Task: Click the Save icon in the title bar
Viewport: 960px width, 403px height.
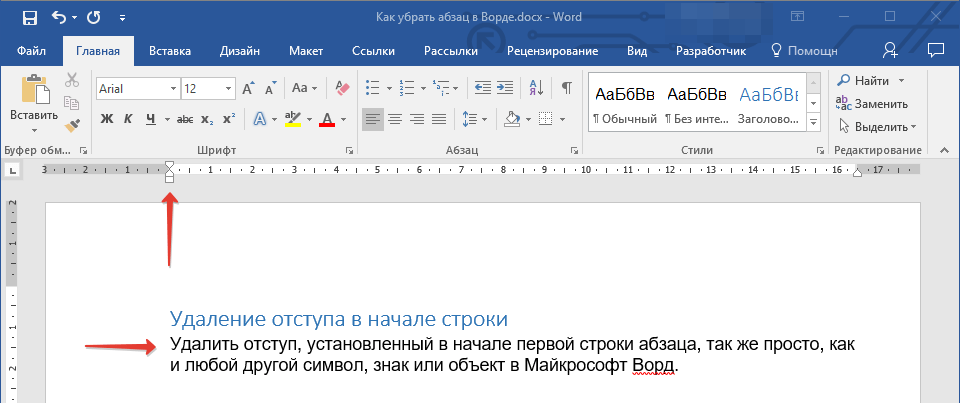Action: [29, 18]
